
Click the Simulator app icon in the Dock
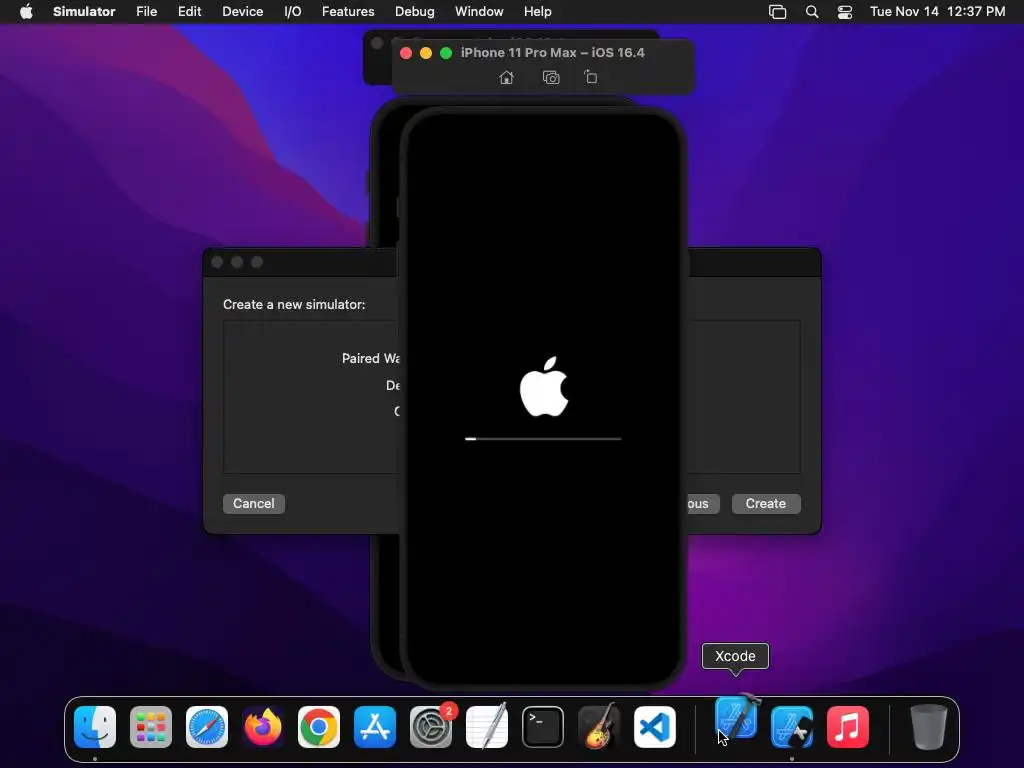coord(792,727)
